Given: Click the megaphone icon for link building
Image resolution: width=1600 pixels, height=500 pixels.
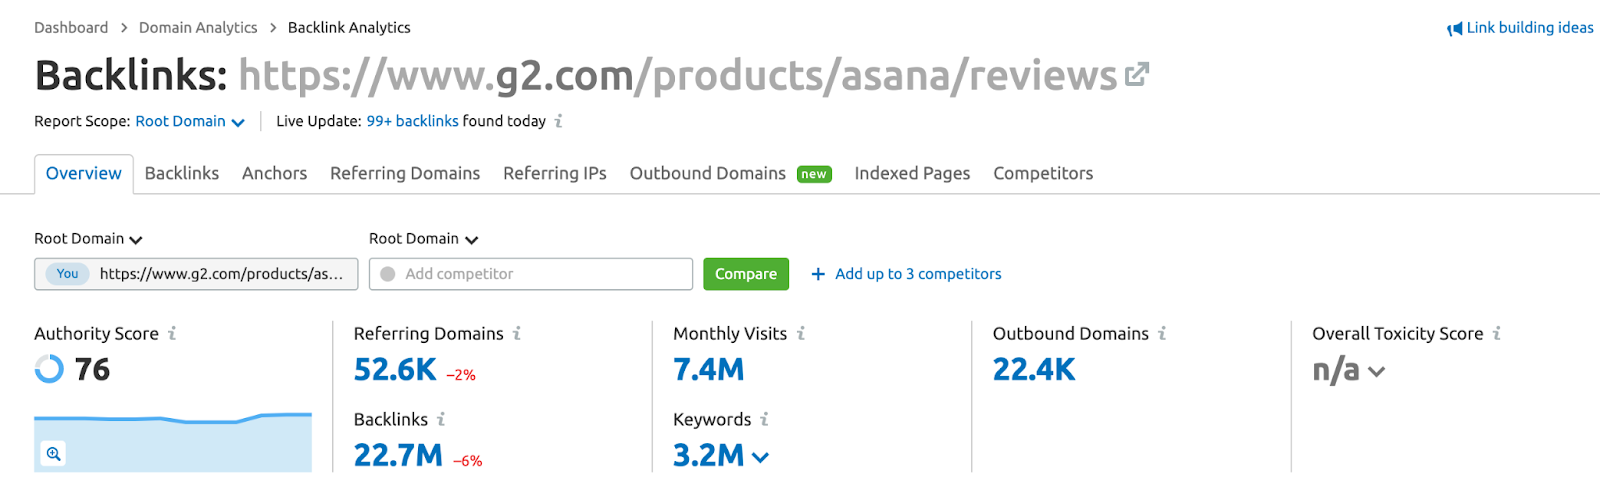Looking at the screenshot, I should (x=1455, y=29).
